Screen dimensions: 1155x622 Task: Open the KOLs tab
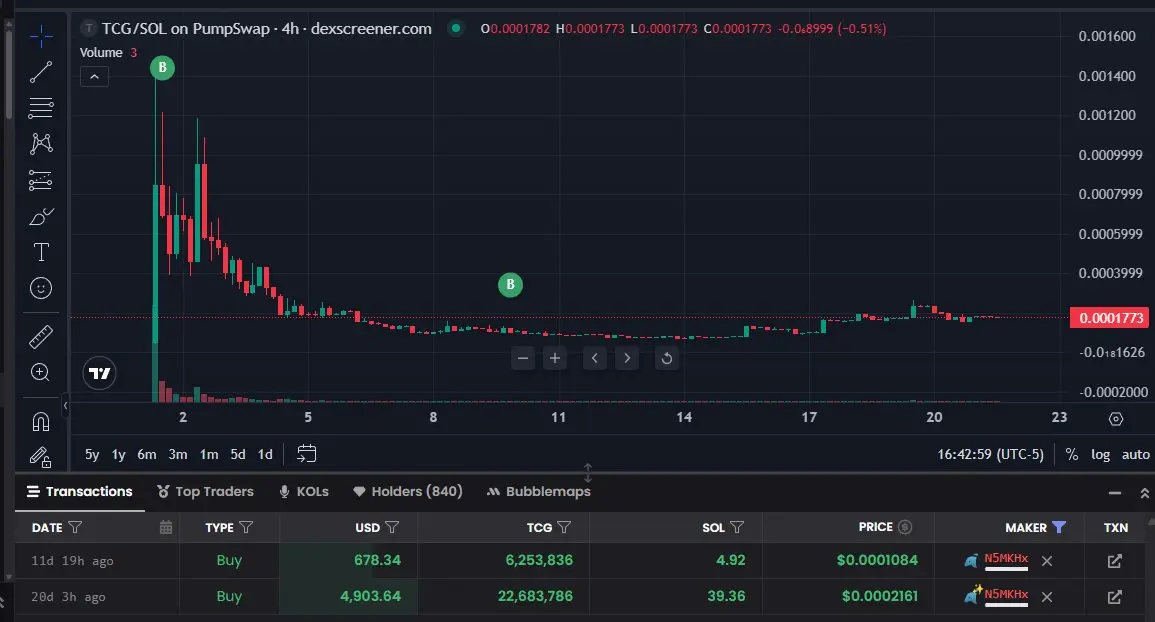303,492
